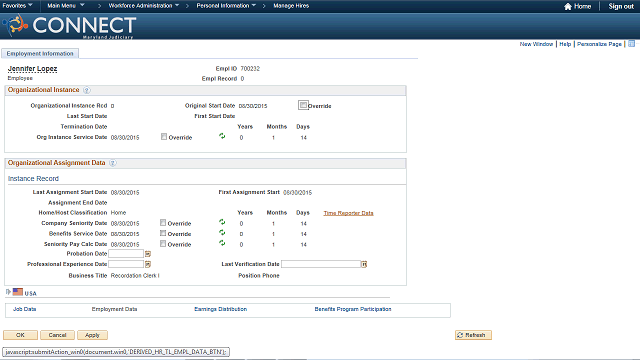Open the calendar picker for Professional Experience Date

(148, 264)
